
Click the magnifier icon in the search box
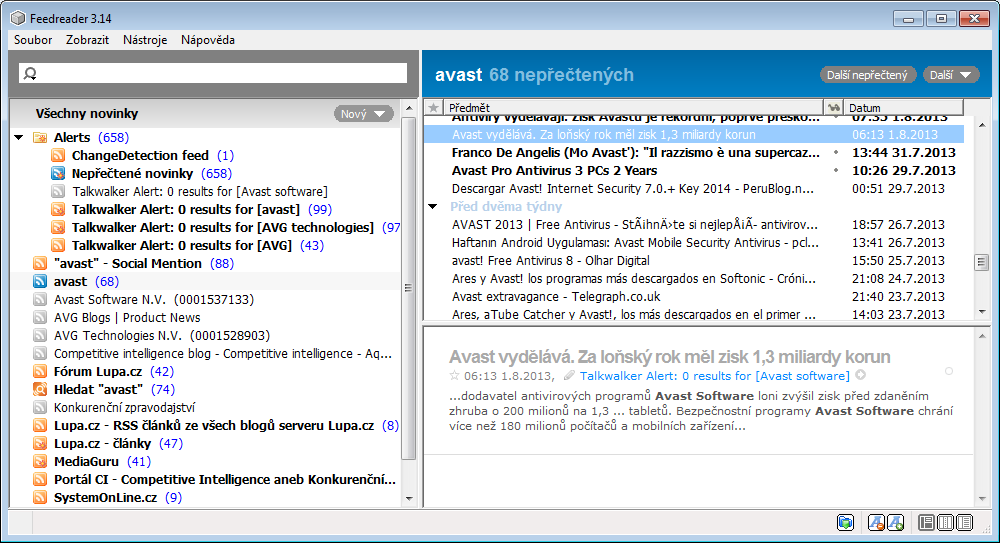click(30, 73)
